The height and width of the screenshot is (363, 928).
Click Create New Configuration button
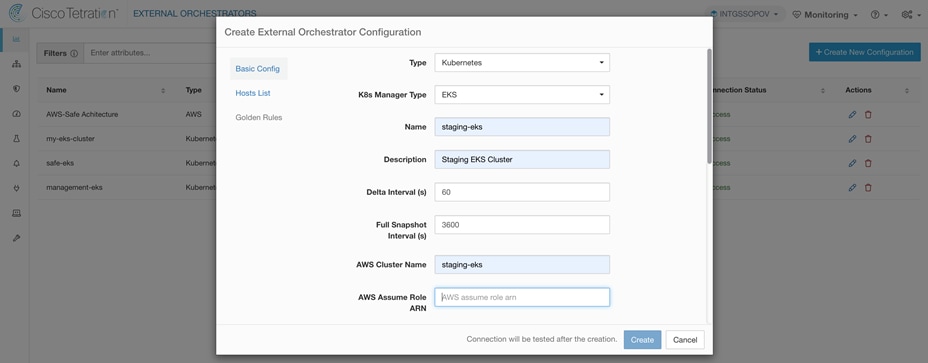click(x=865, y=52)
